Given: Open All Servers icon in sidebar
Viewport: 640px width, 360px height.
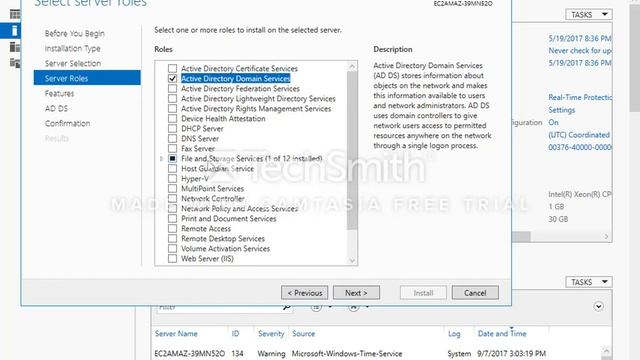Looking at the screenshot, I should click(x=15, y=47).
